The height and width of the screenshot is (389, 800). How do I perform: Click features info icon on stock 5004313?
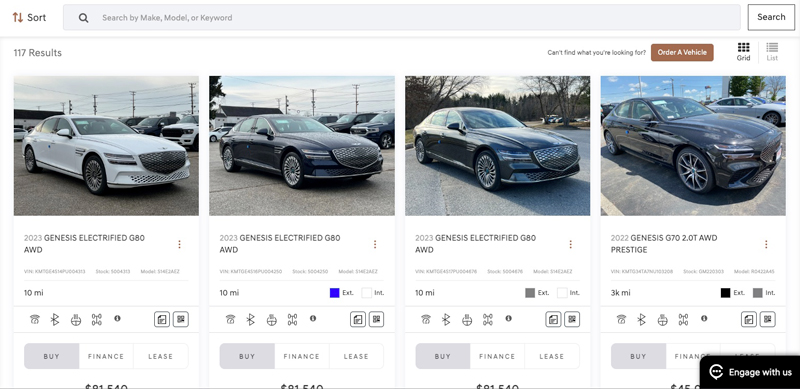pyautogui.click(x=117, y=318)
